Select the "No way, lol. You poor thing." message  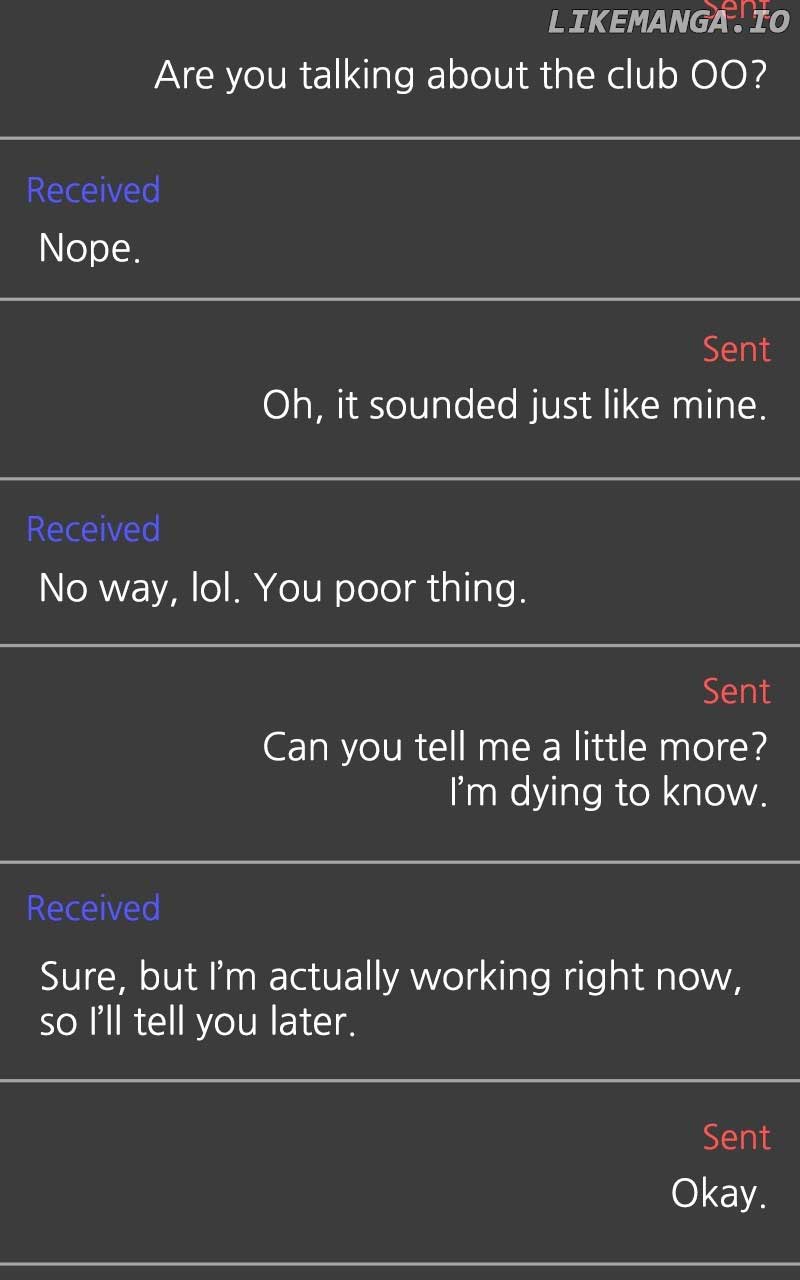(282, 588)
